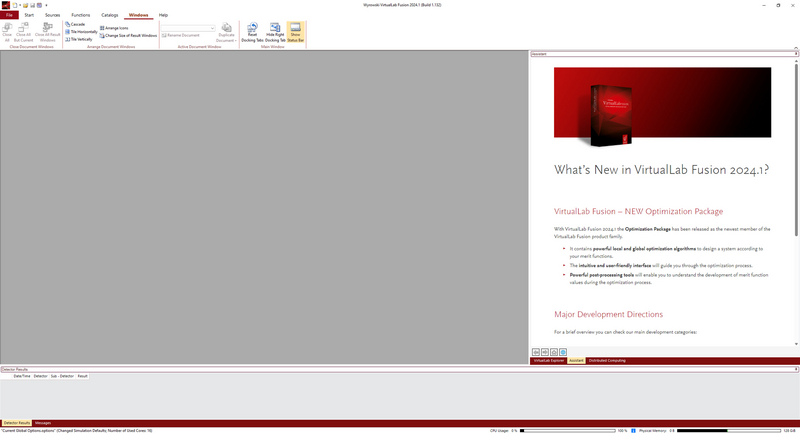Image resolution: width=800 pixels, height=434 pixels.
Task: Click Tile Horizontally
Action: 81,32
